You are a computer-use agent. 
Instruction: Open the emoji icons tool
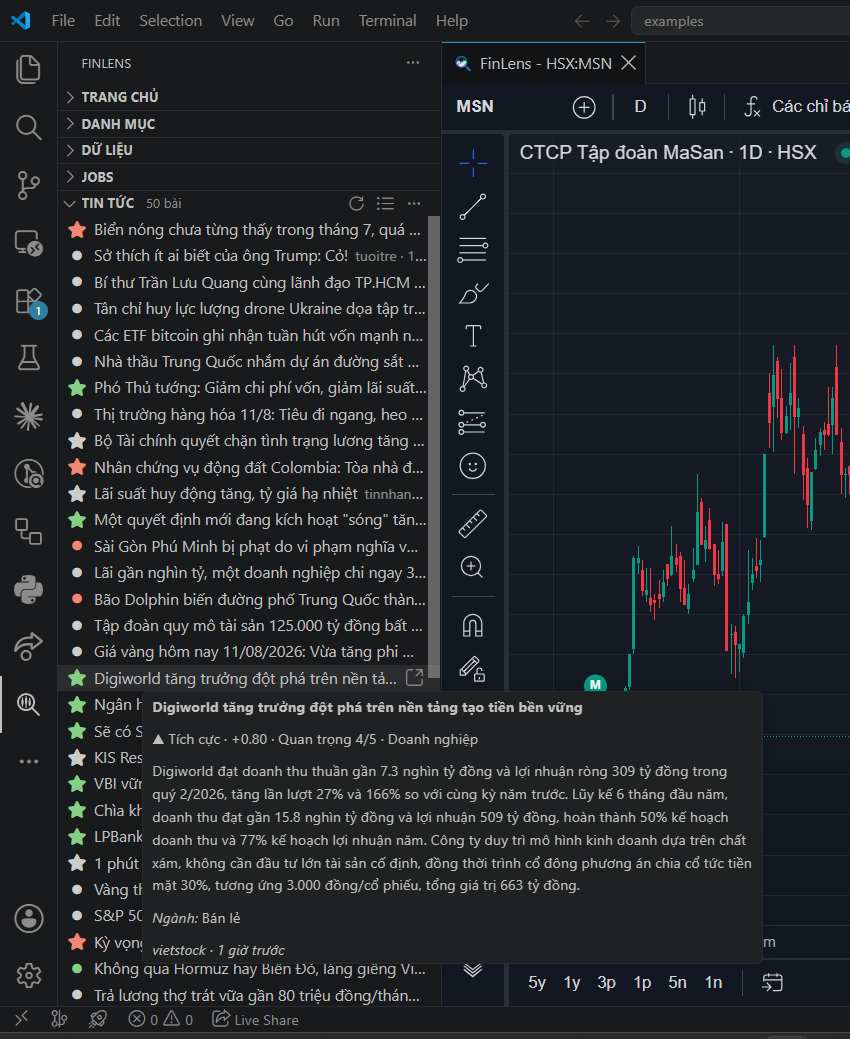(472, 466)
